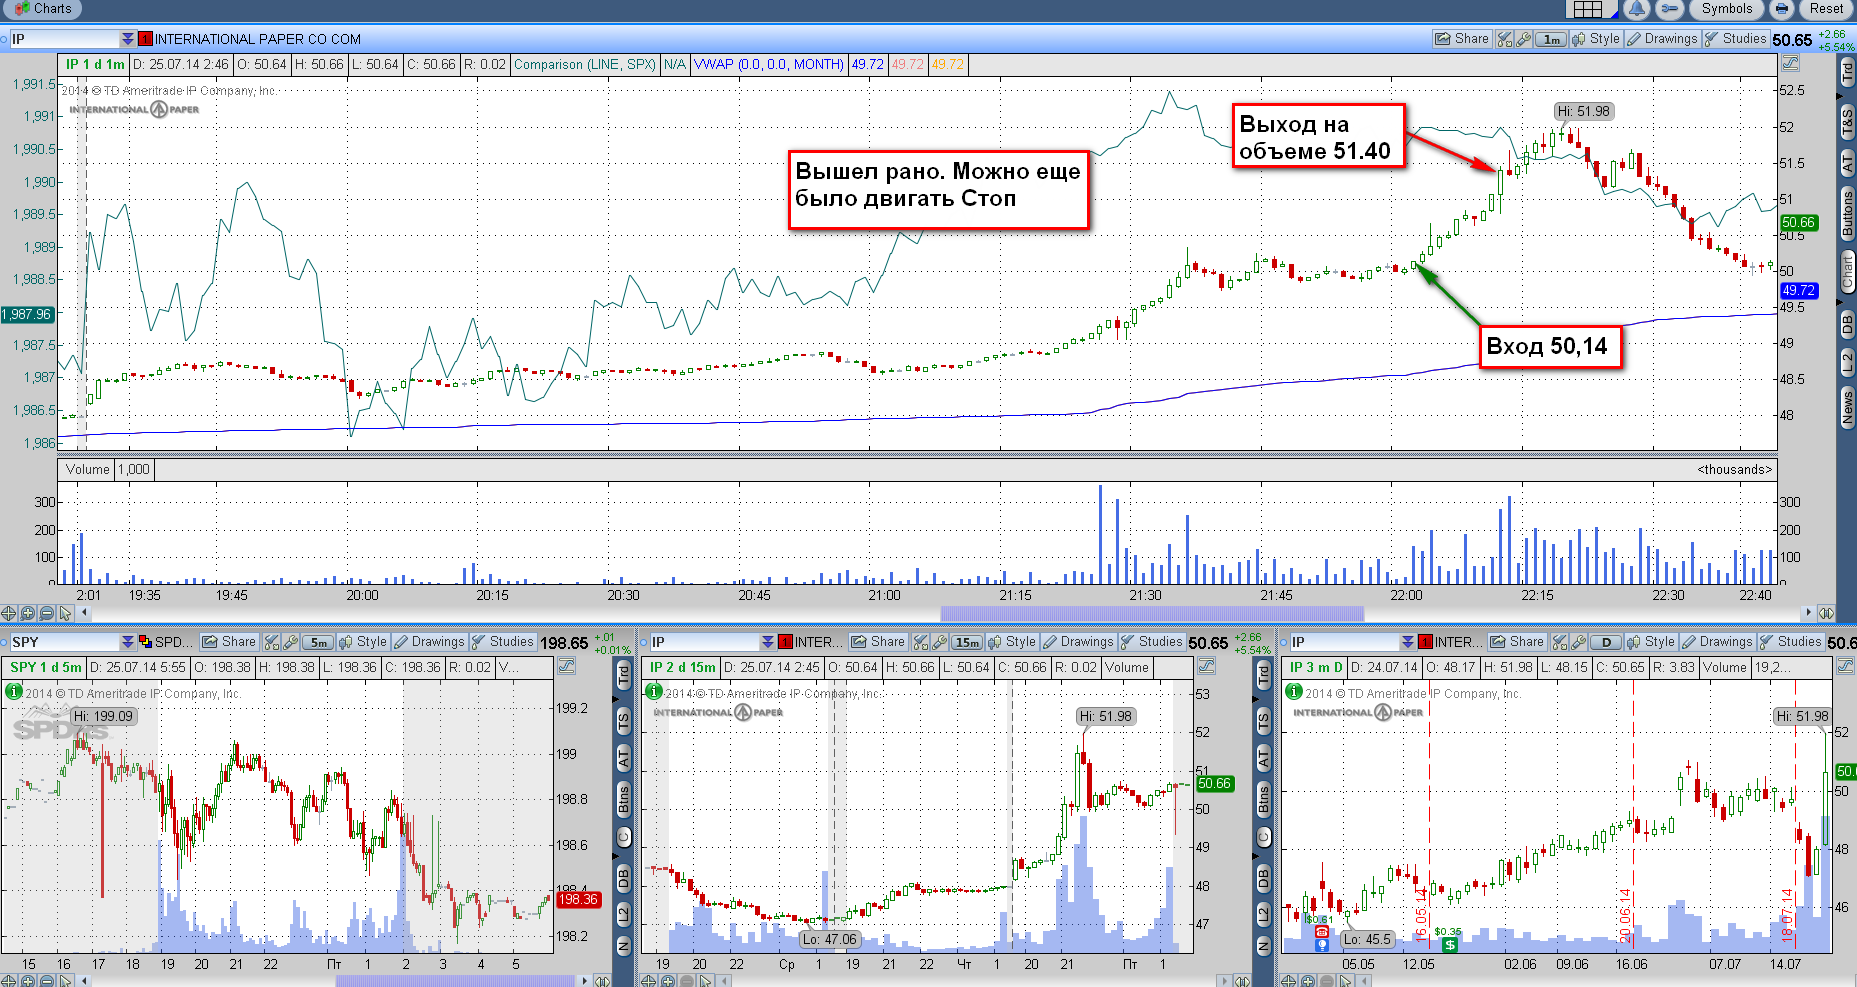The height and width of the screenshot is (987, 1857).
Task: Zoom in on IP 15m chart
Action: (668, 981)
